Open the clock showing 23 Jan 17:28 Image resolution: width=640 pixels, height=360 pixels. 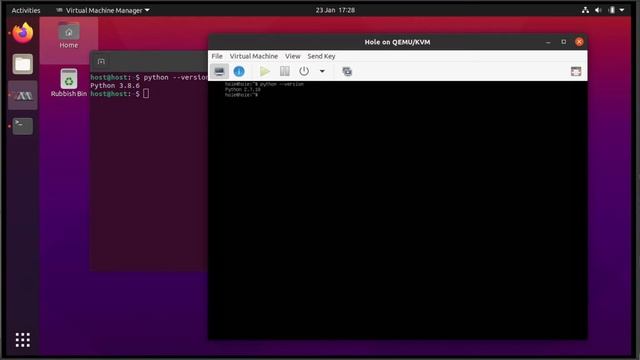click(335, 10)
